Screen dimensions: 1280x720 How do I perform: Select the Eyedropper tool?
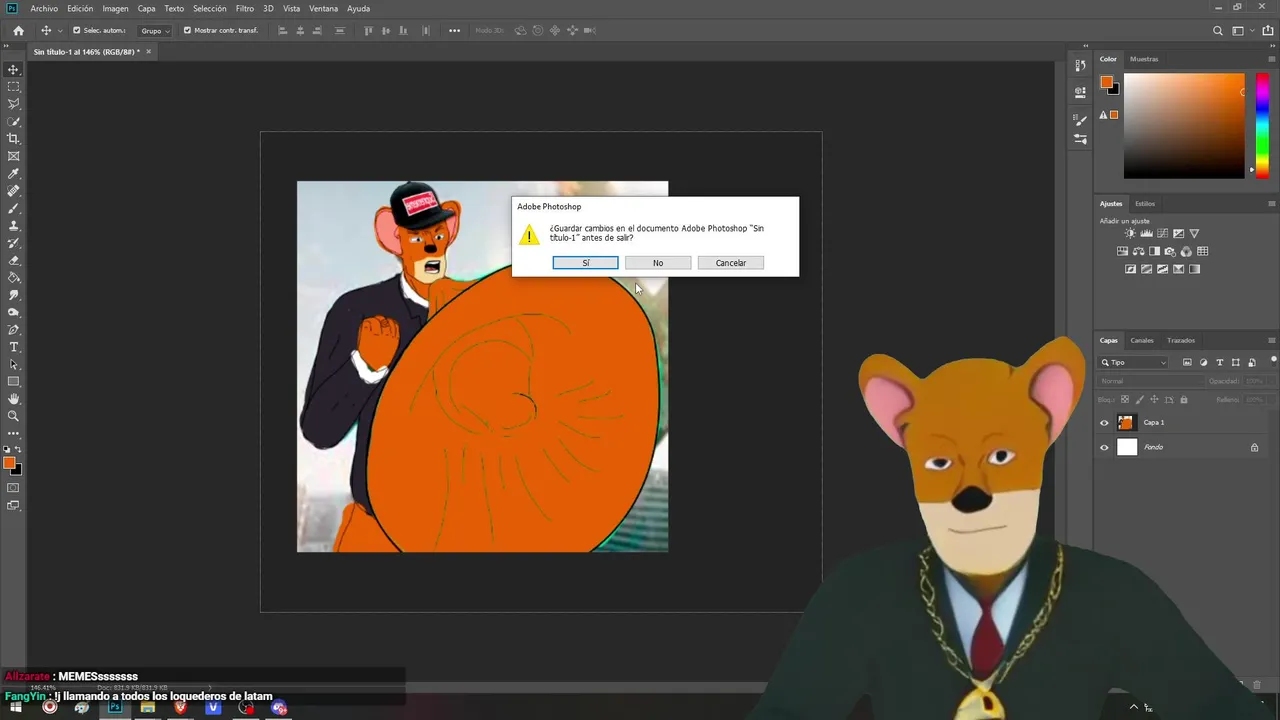14,174
